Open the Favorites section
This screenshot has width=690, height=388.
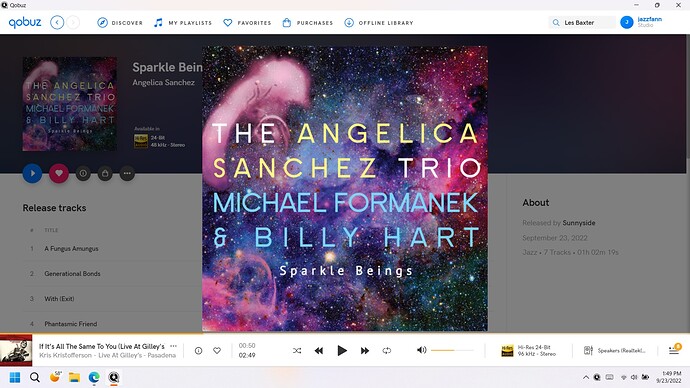point(247,22)
